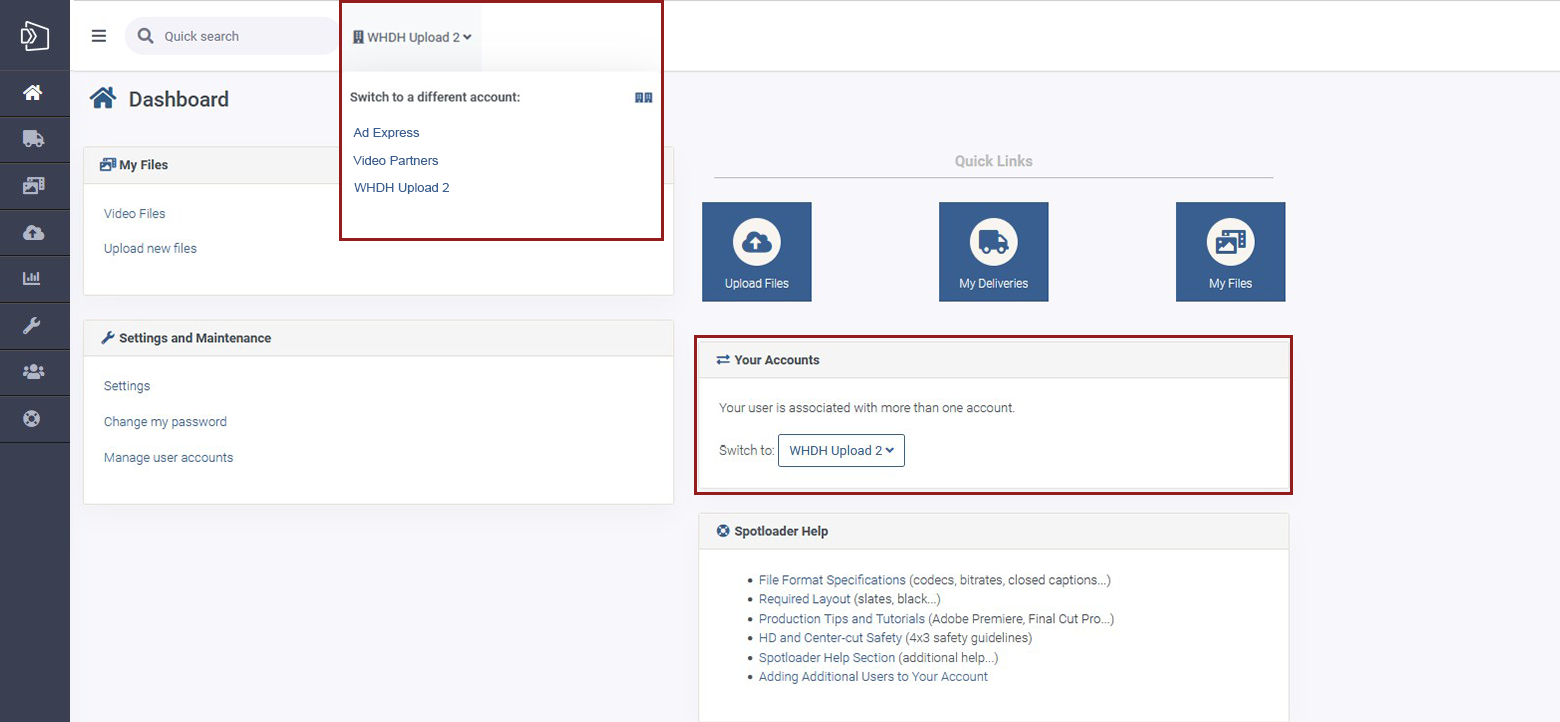The width and height of the screenshot is (1560, 722).
Task: Click the magnifier icon in Quick search
Action: point(146,36)
